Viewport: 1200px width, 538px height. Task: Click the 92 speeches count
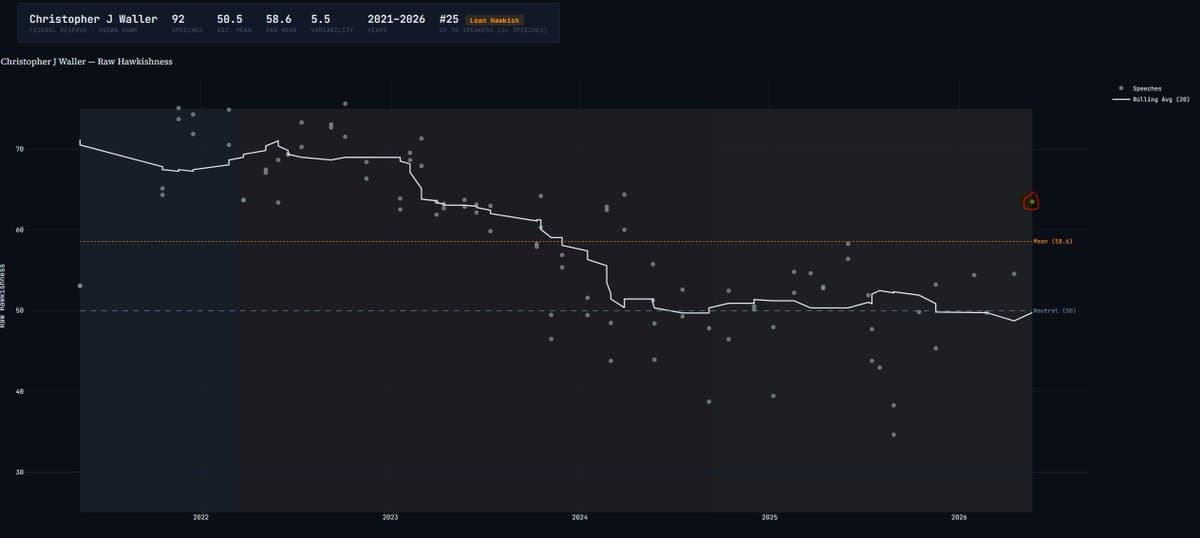(x=178, y=19)
